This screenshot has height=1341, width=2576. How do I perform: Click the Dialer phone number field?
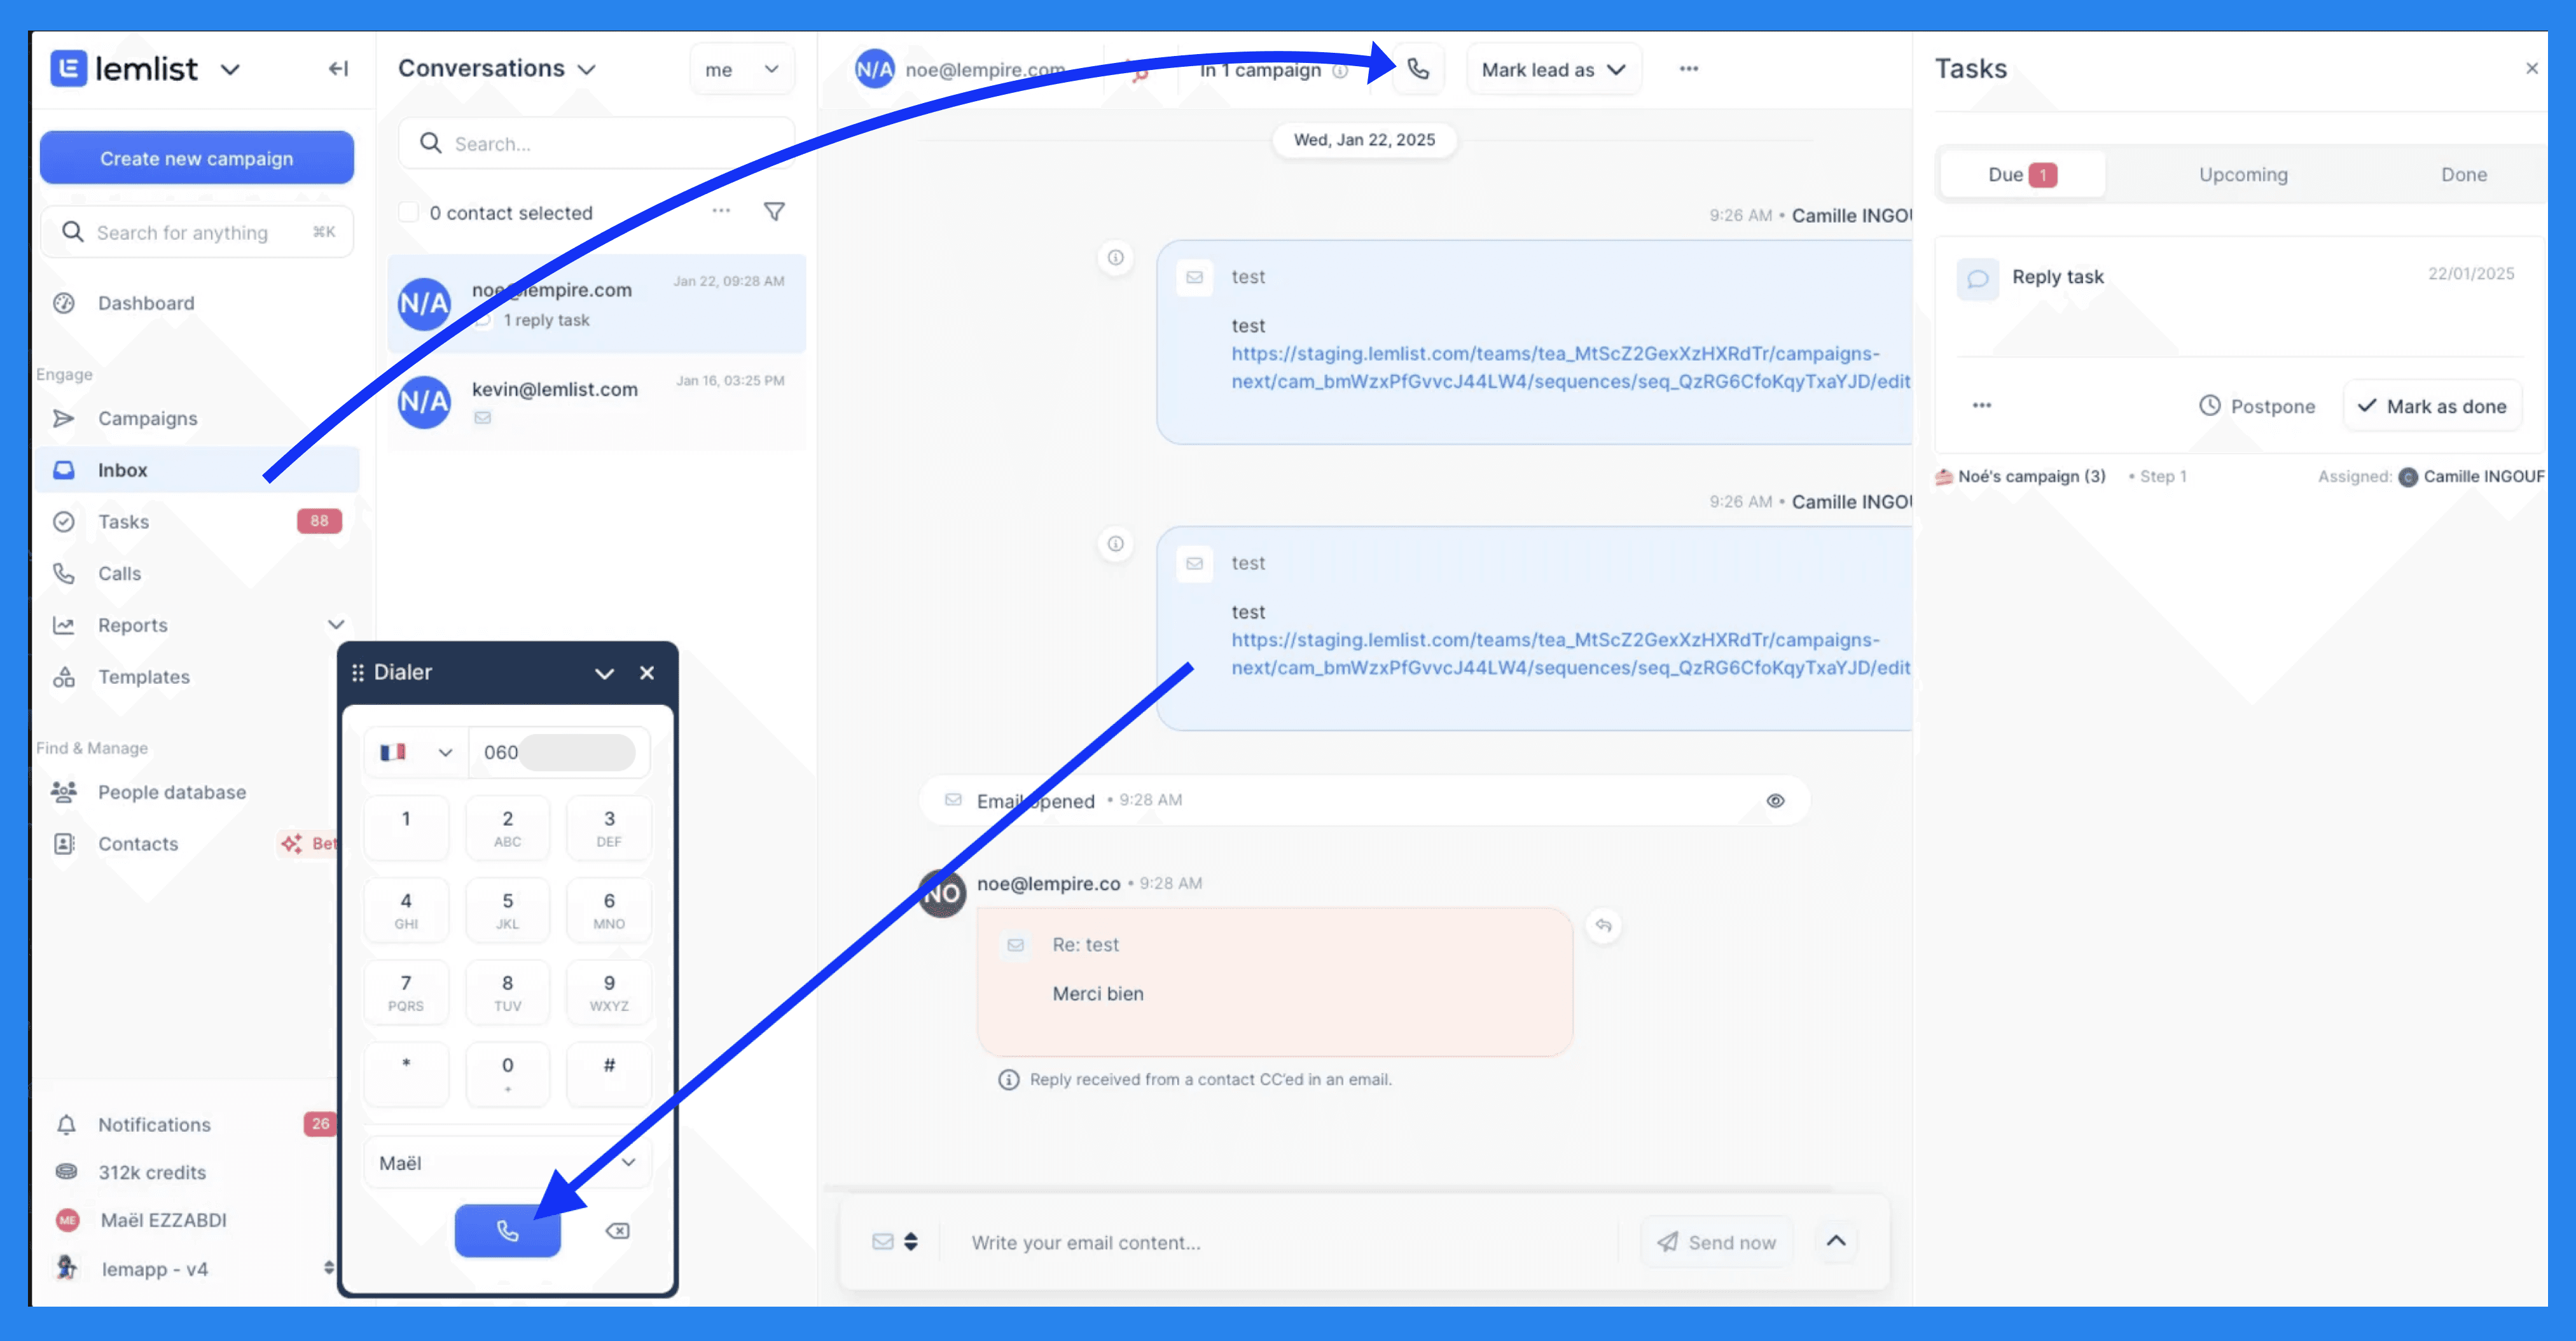click(x=559, y=752)
